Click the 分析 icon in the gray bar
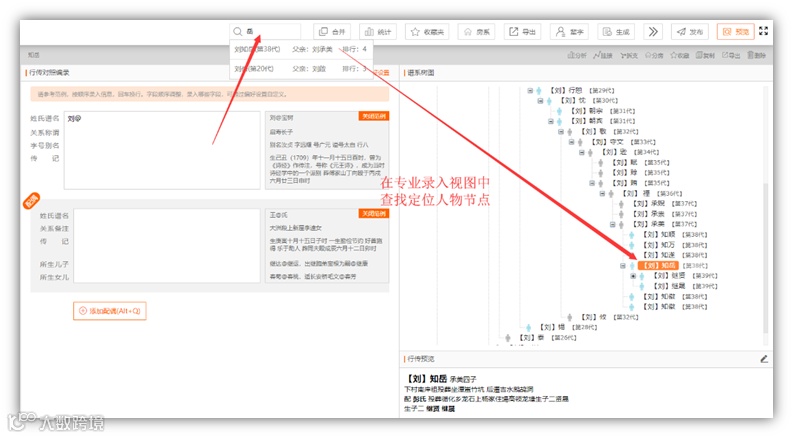793x438 pixels. coord(577,55)
